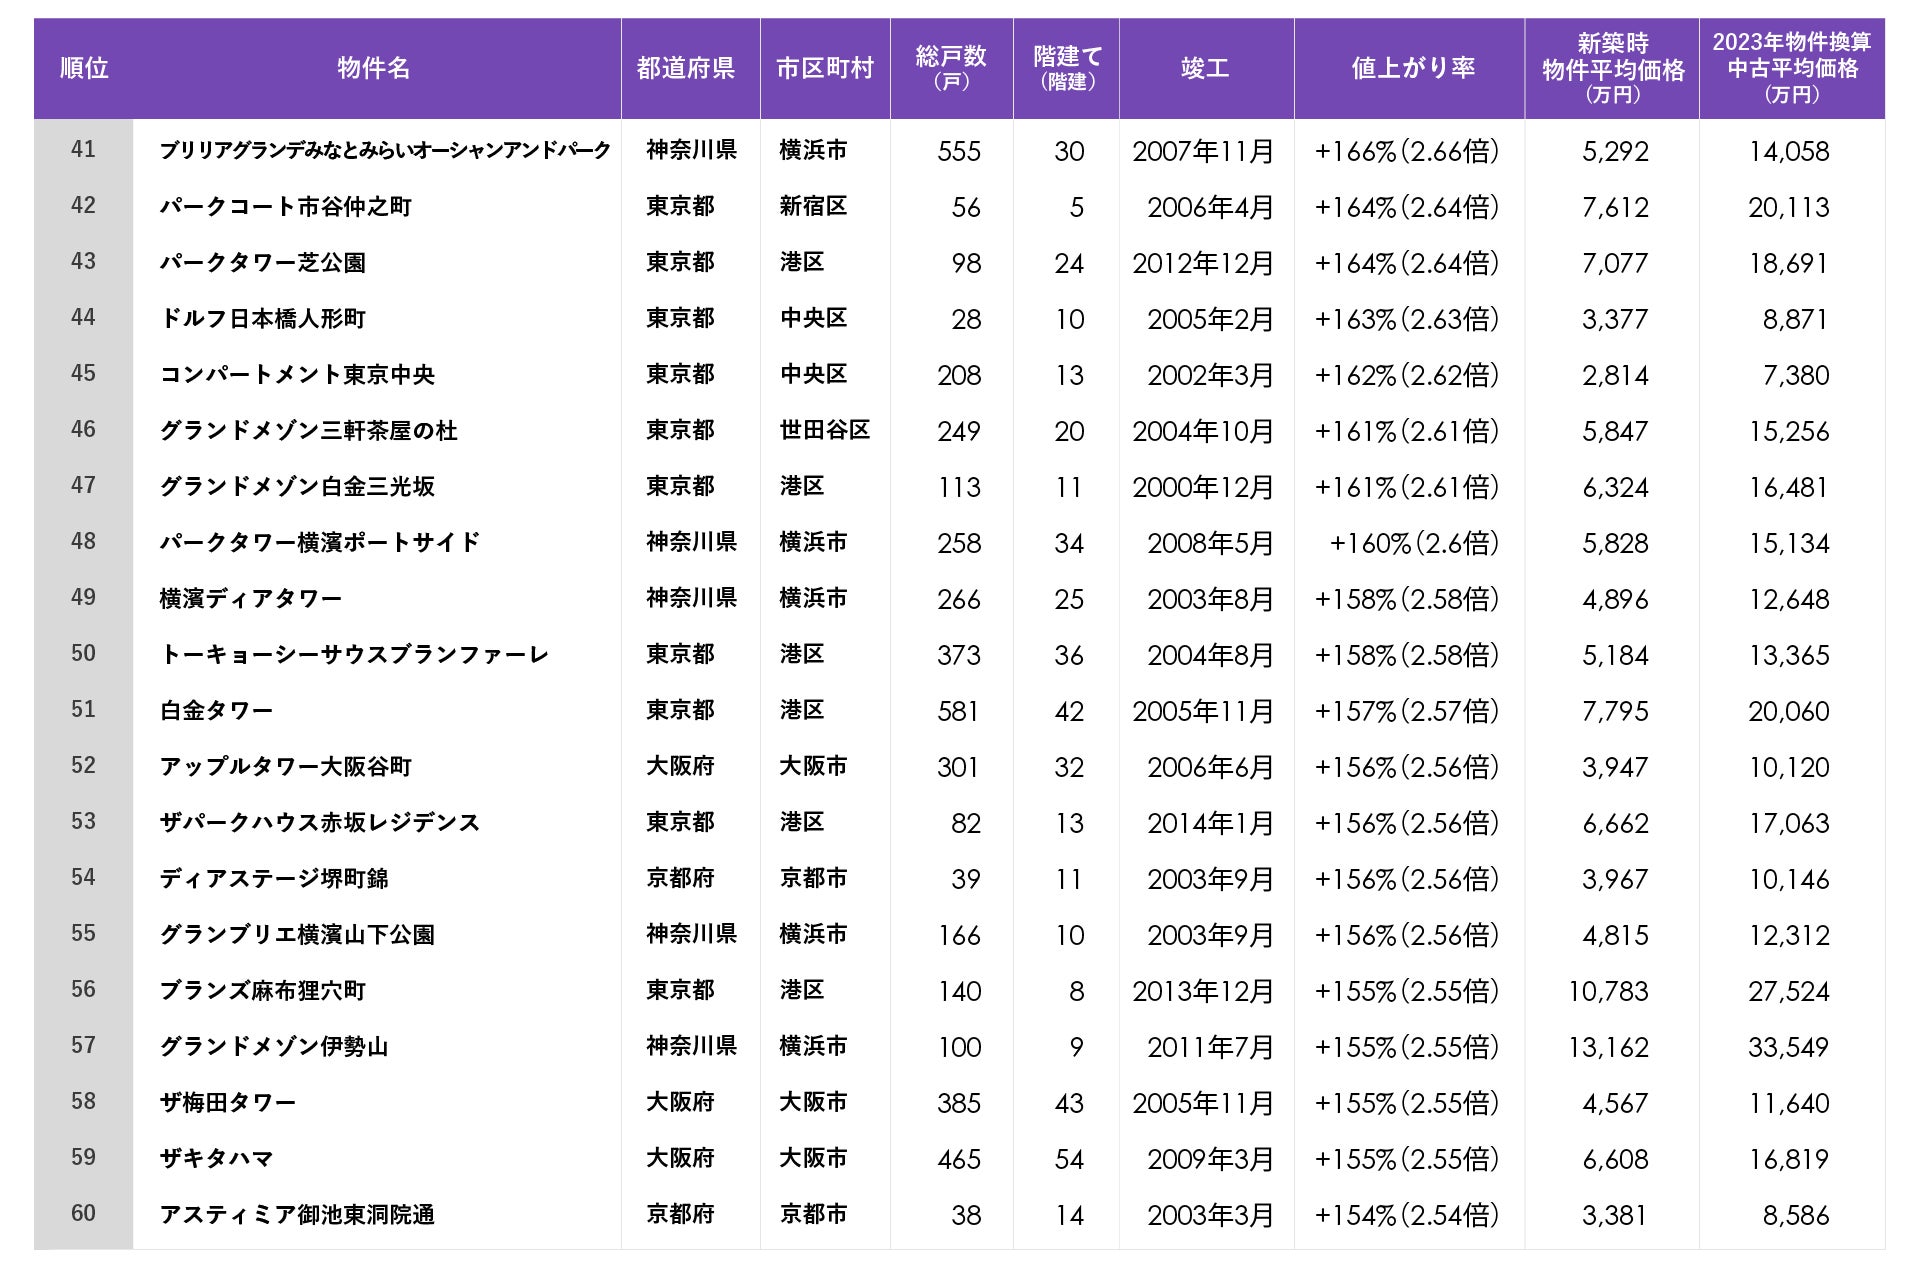Click rank number 41 cell
1920x1280 pixels.
83,150
